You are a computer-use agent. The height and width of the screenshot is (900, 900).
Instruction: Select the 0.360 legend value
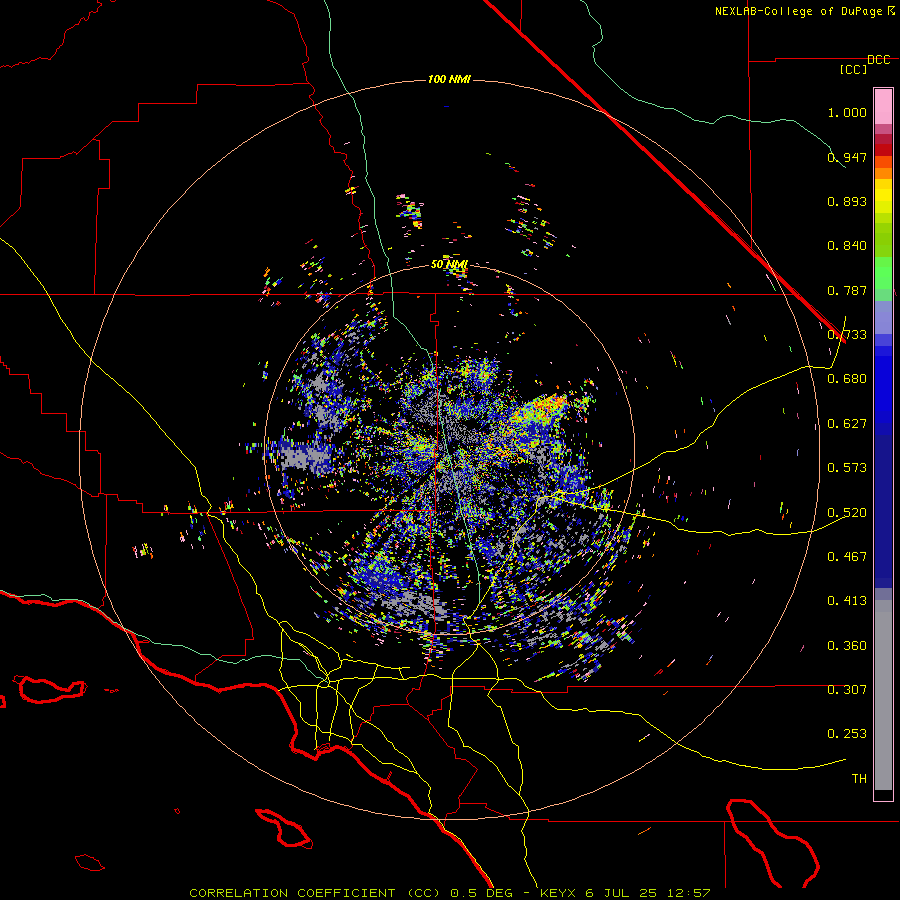point(847,645)
